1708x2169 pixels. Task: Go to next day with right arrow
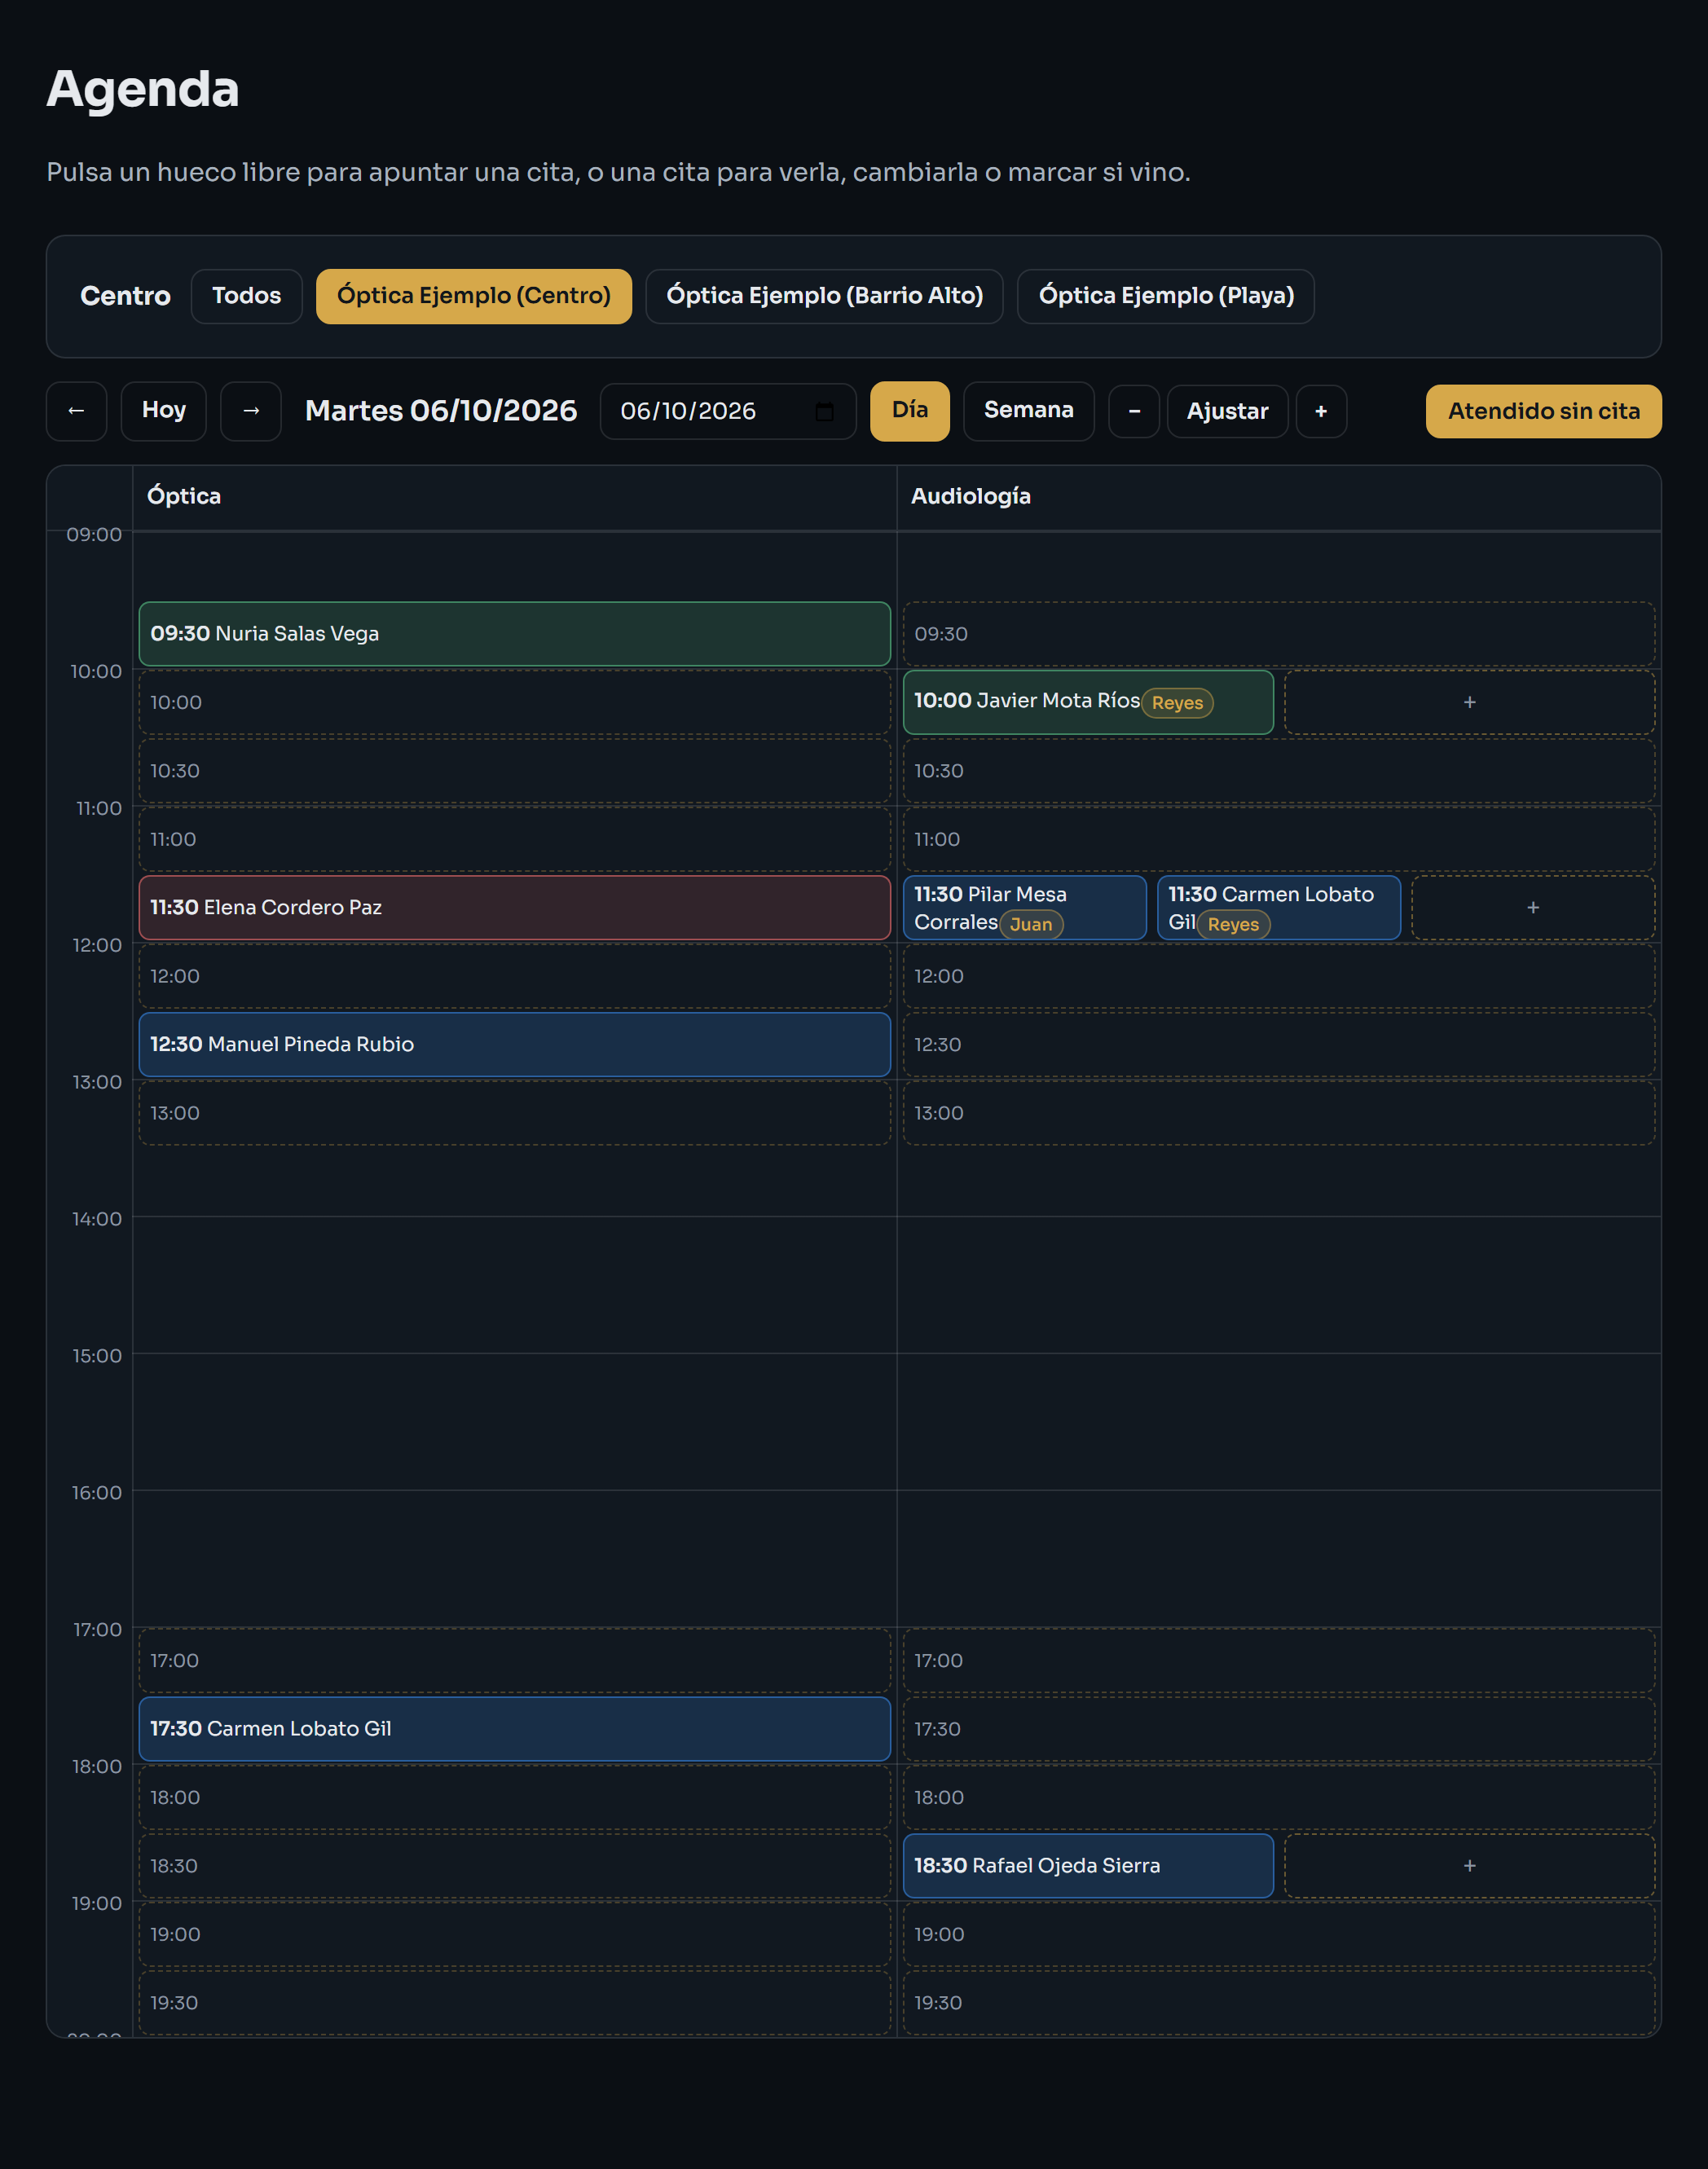coord(251,411)
